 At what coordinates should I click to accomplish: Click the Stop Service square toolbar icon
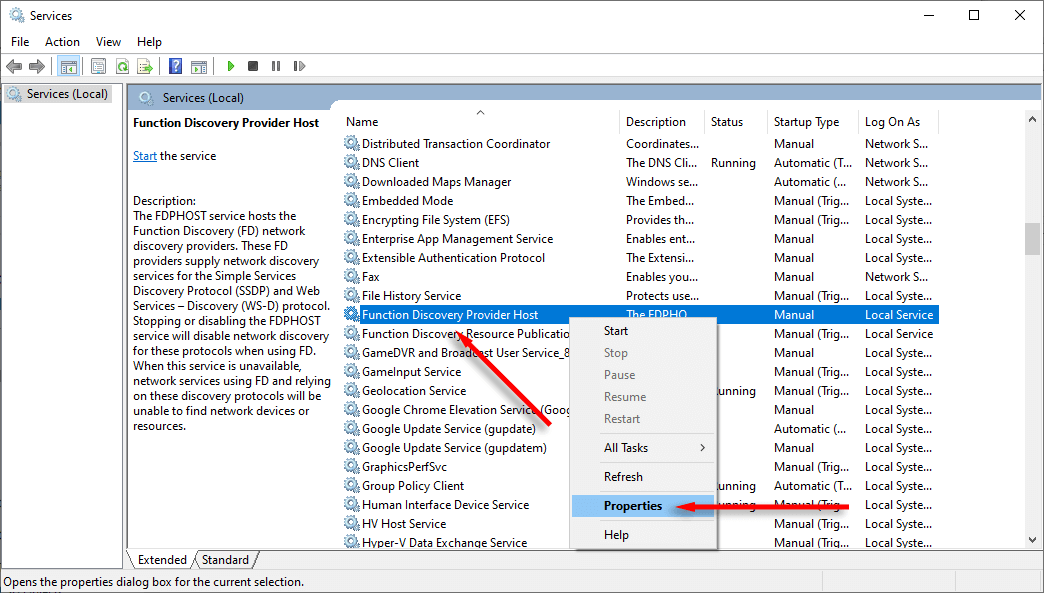click(253, 66)
